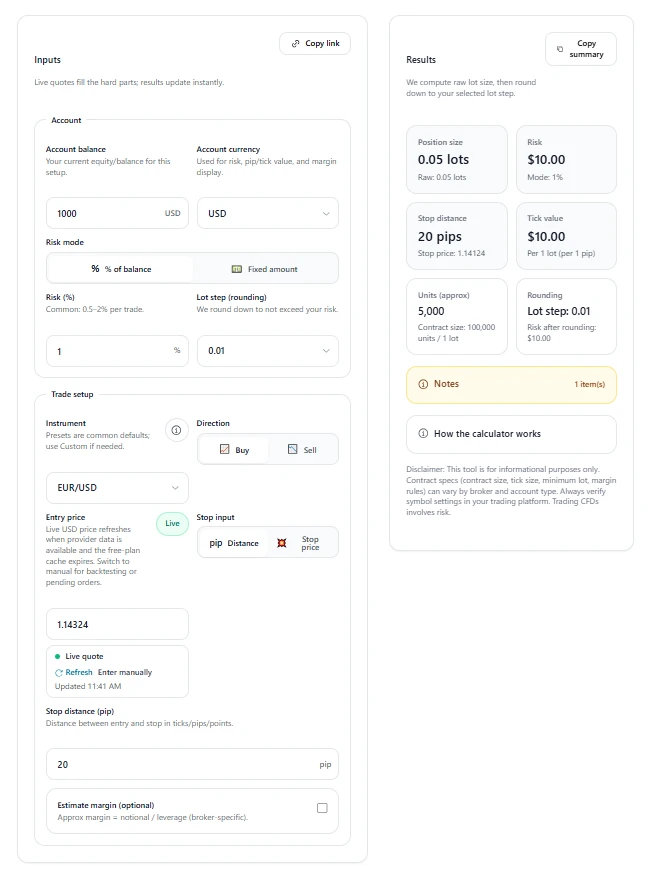This screenshot has width=649, height=873.
Task: Click the Copy link chain icon
Action: tap(296, 43)
